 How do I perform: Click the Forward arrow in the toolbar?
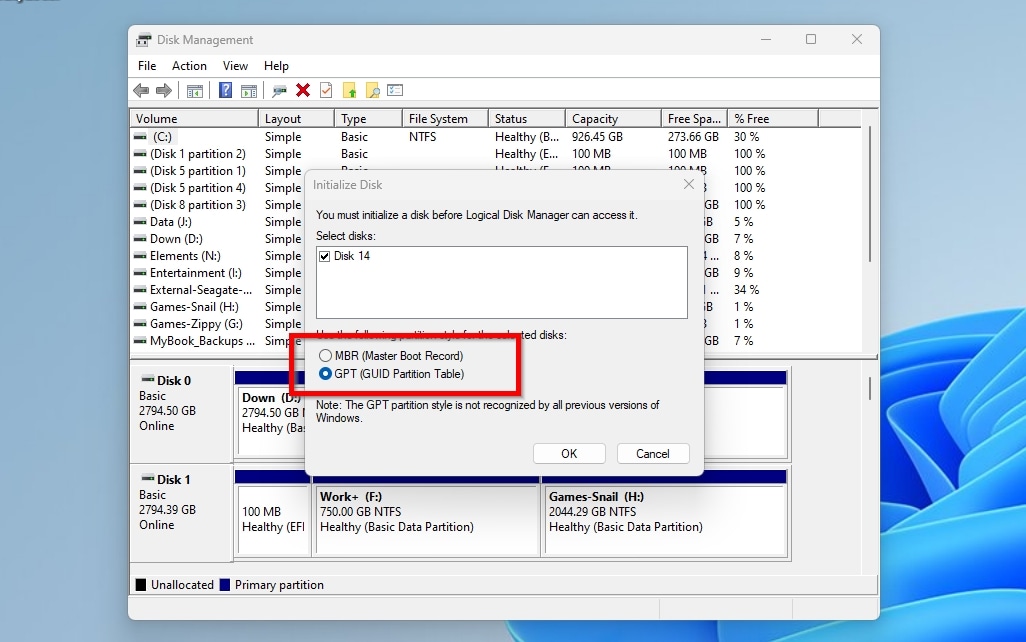click(x=164, y=90)
